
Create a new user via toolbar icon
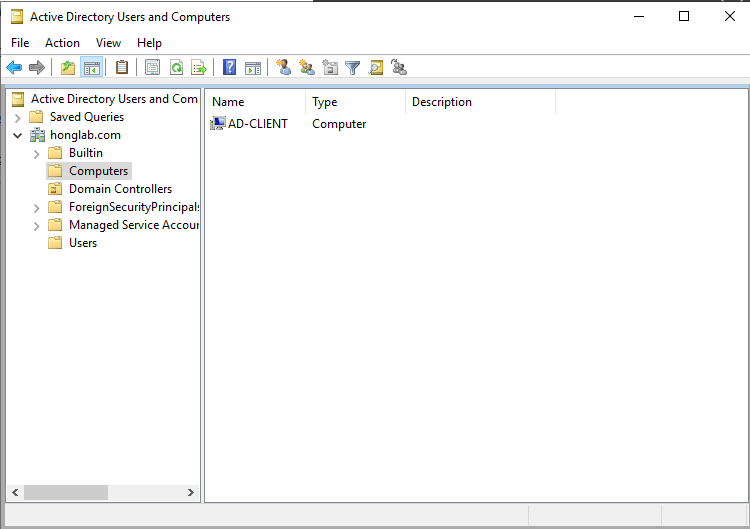pos(284,67)
